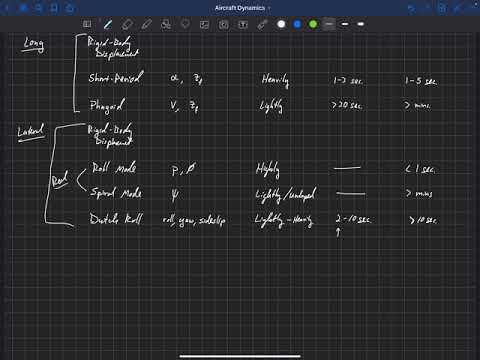Select the thinnest stroke width
The width and height of the screenshot is (480, 360).
pos(329,24)
